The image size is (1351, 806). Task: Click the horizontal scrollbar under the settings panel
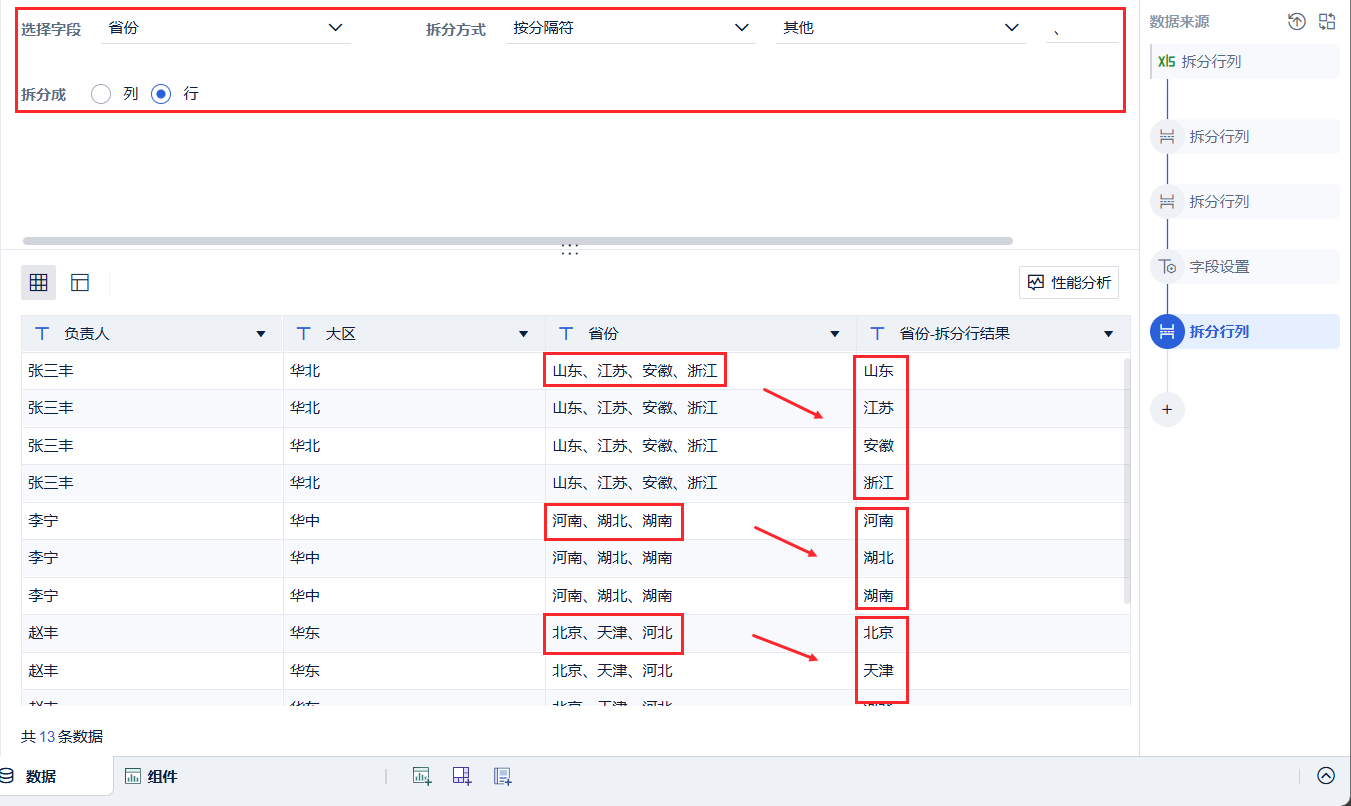(x=517, y=241)
